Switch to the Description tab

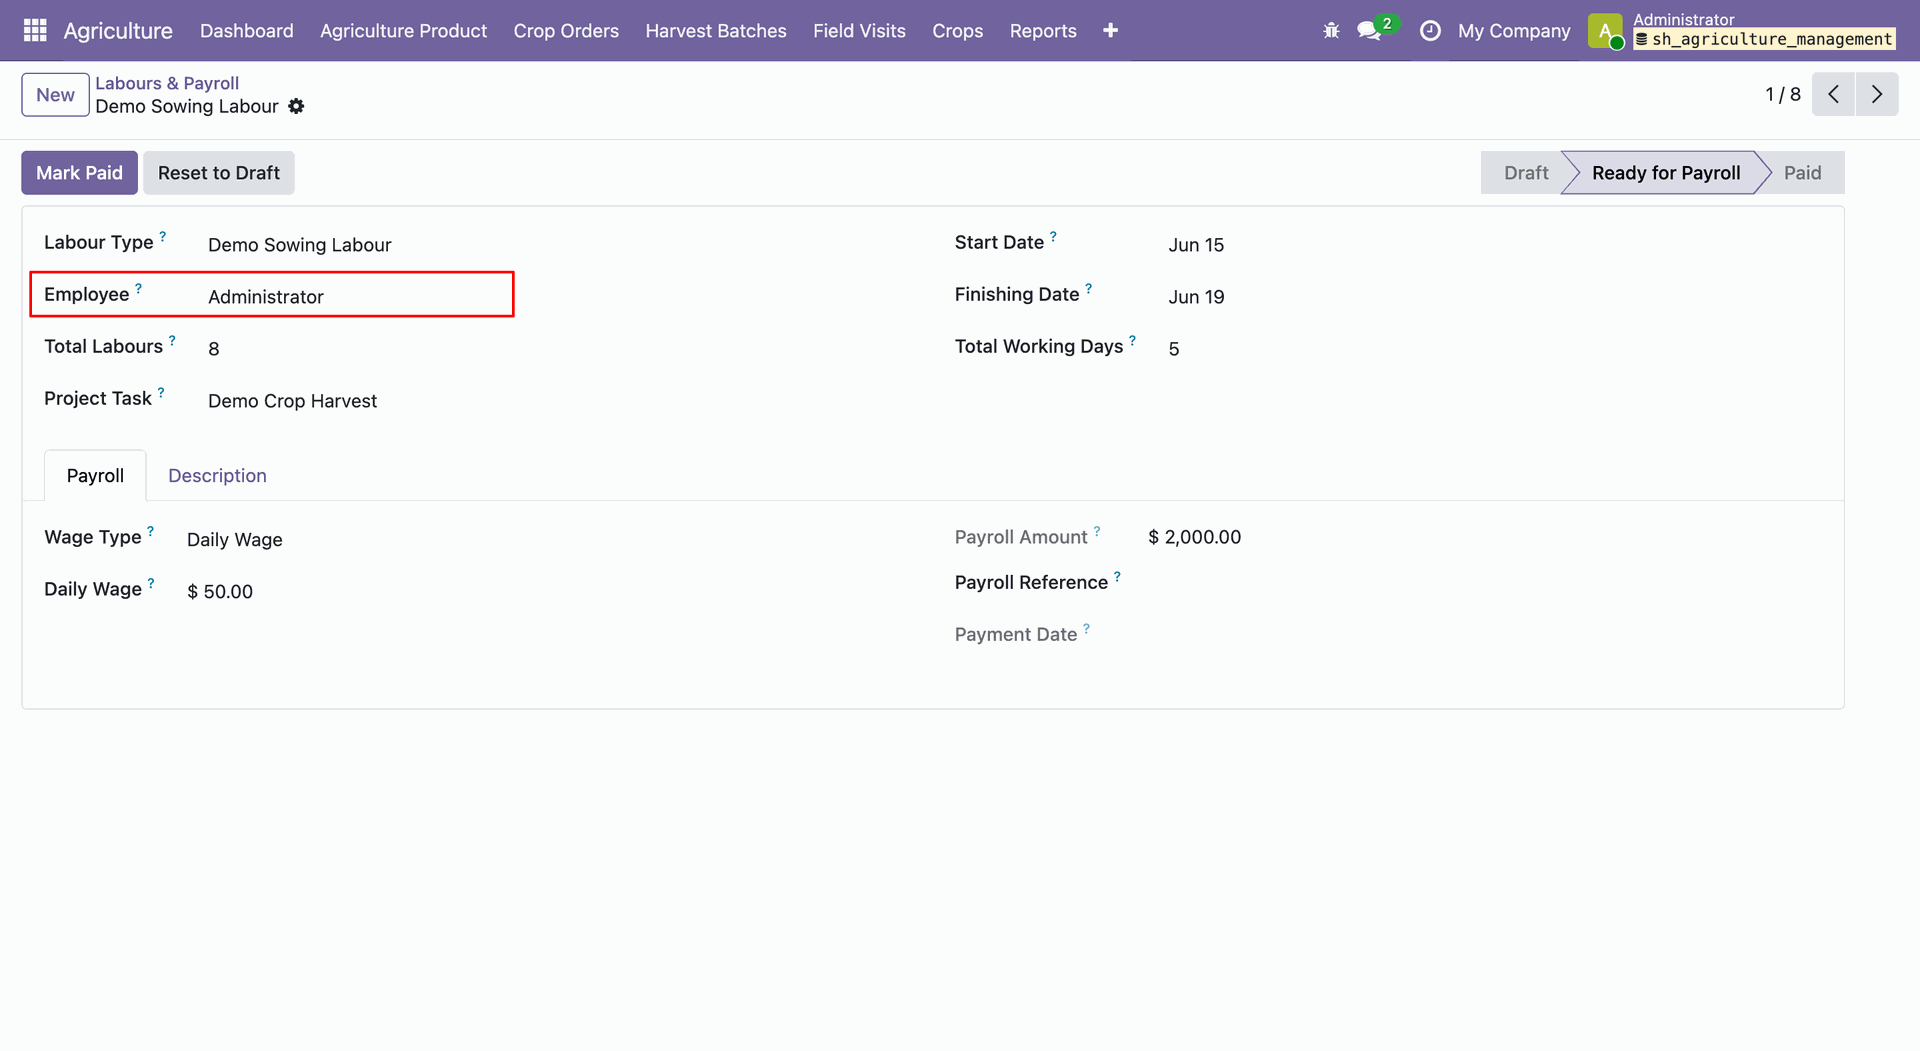tap(217, 476)
